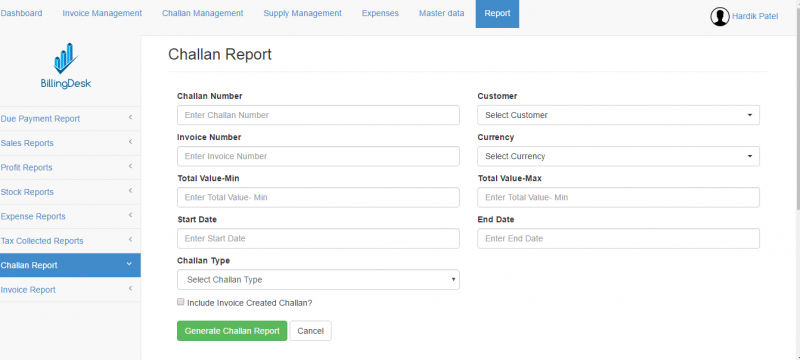800x360 pixels.
Task: Open the Select Customer dropdown
Action: [618, 115]
